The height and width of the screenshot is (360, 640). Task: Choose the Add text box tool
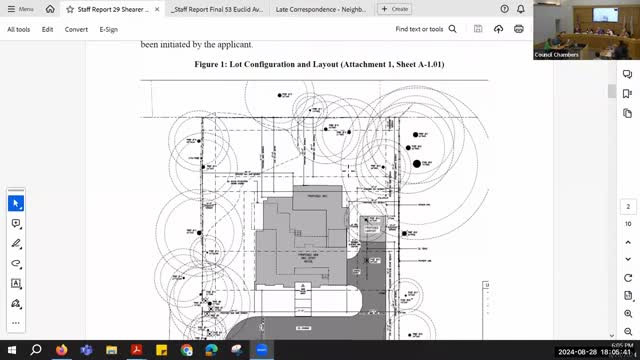click(16, 283)
